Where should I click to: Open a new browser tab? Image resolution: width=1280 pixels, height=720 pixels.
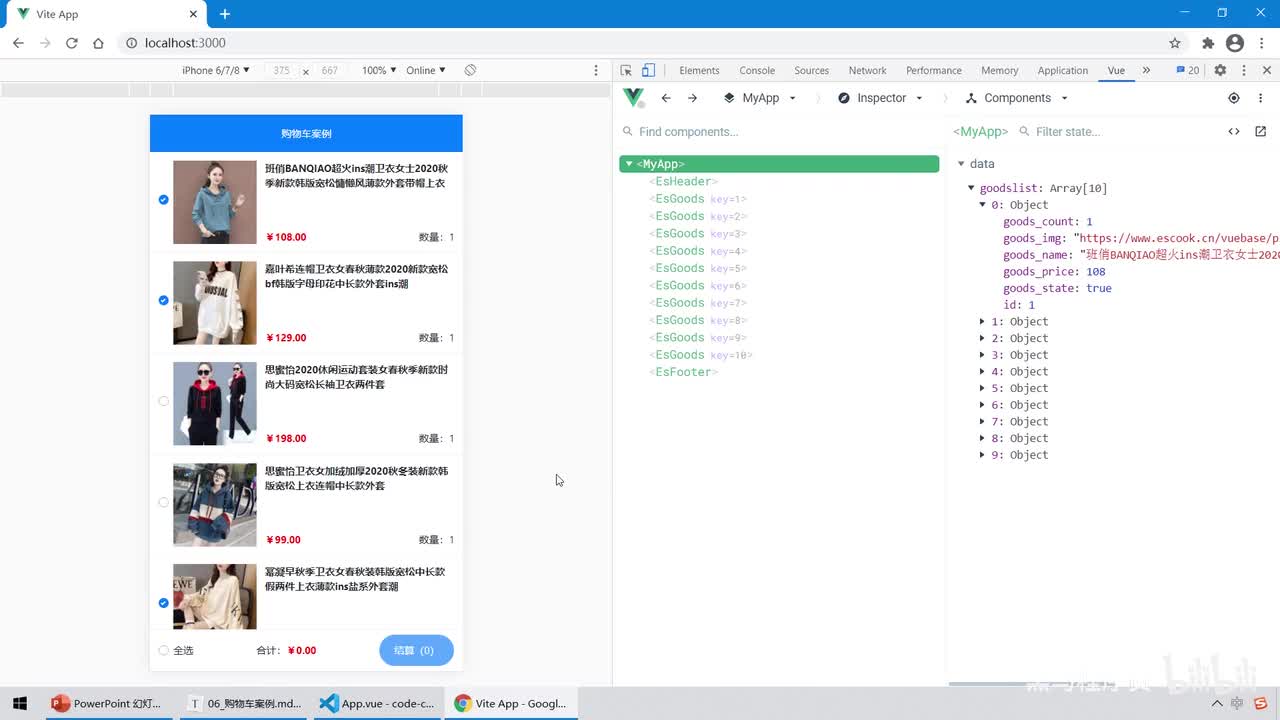(x=225, y=14)
